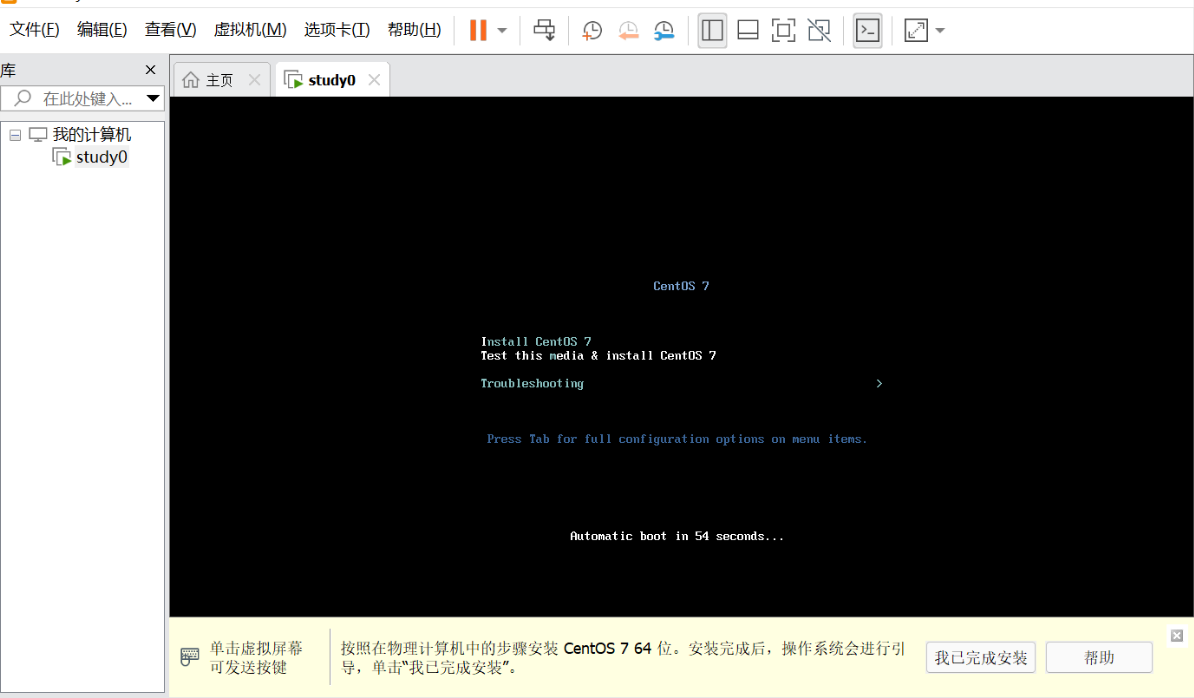Switch to the study0 tab

tap(332, 80)
